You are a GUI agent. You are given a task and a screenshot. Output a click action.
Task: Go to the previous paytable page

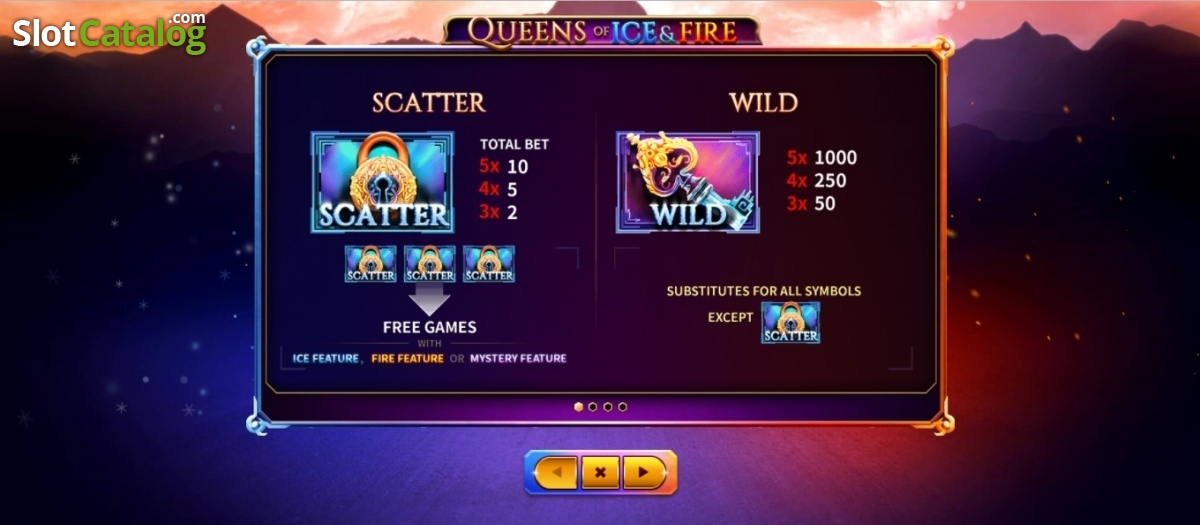pyautogui.click(x=555, y=472)
